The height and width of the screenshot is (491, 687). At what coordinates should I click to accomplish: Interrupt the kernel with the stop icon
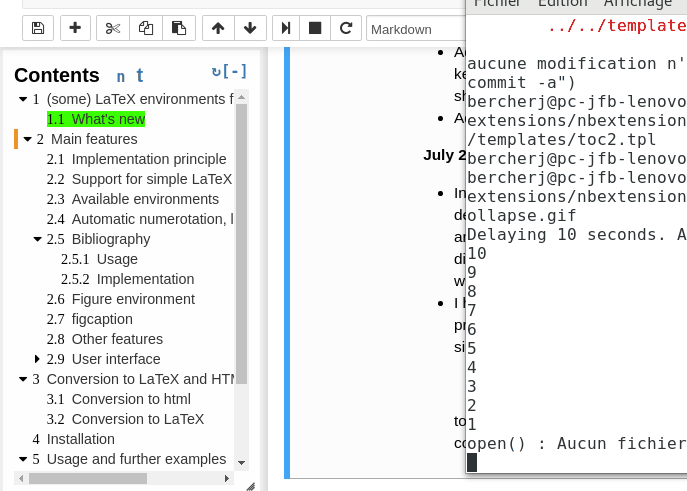pyautogui.click(x=315, y=28)
